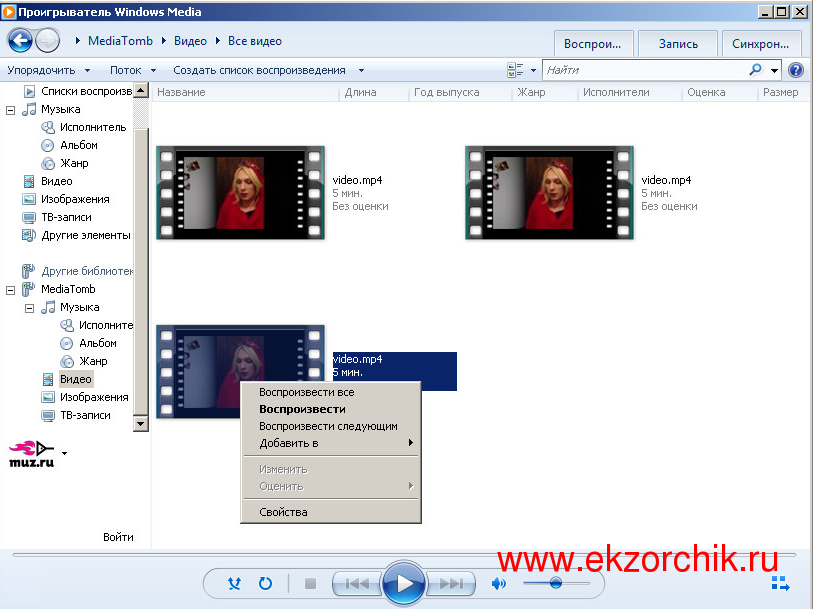
Task: Switch to Now Playing mode icon
Action: coord(780,583)
